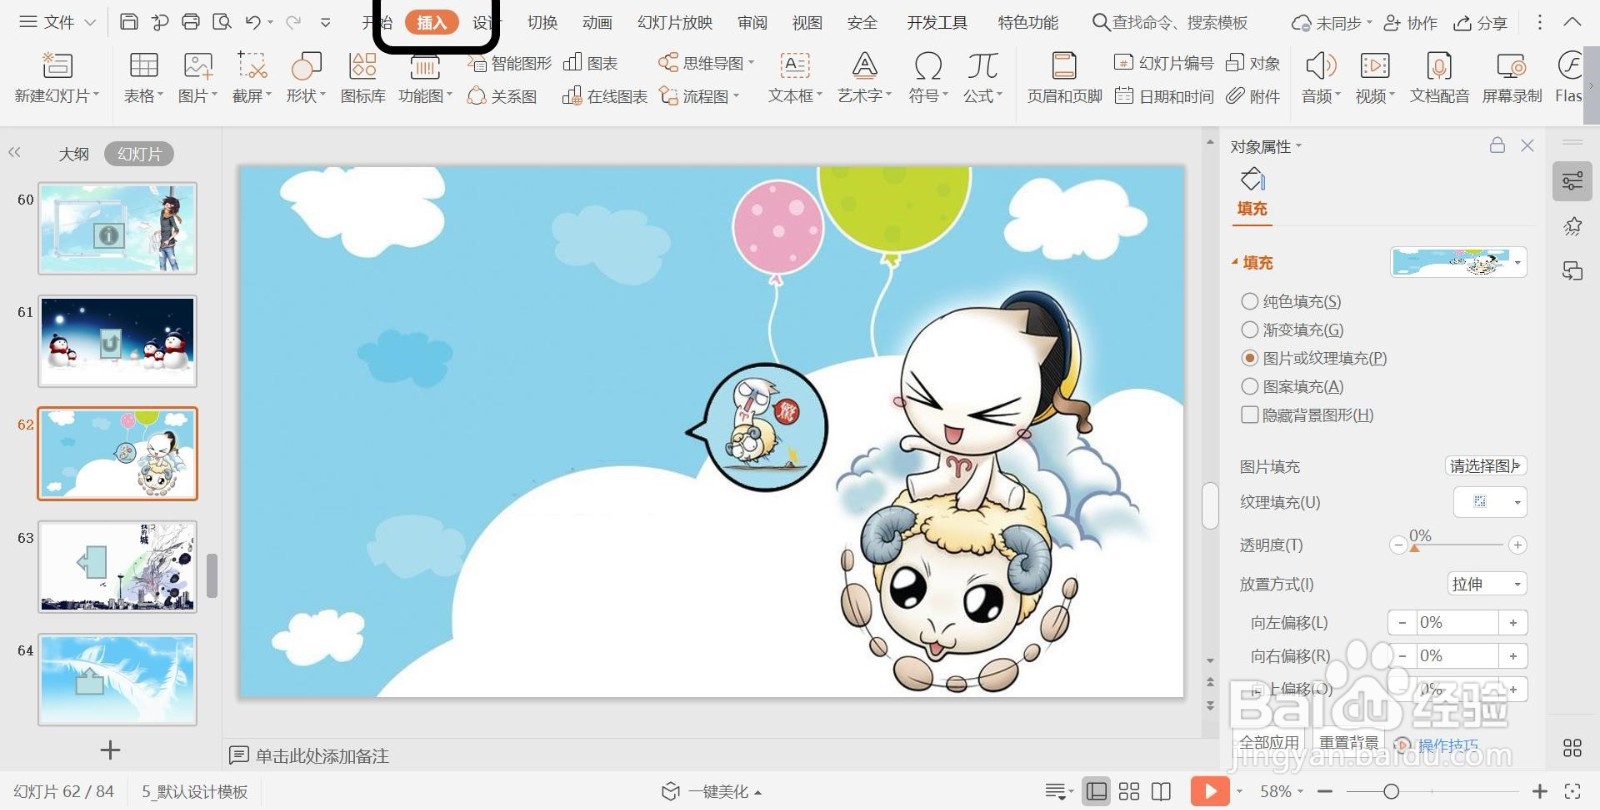This screenshot has height=810, width=1600.
Task: Insert a table with 表格 icon
Action: [144, 66]
